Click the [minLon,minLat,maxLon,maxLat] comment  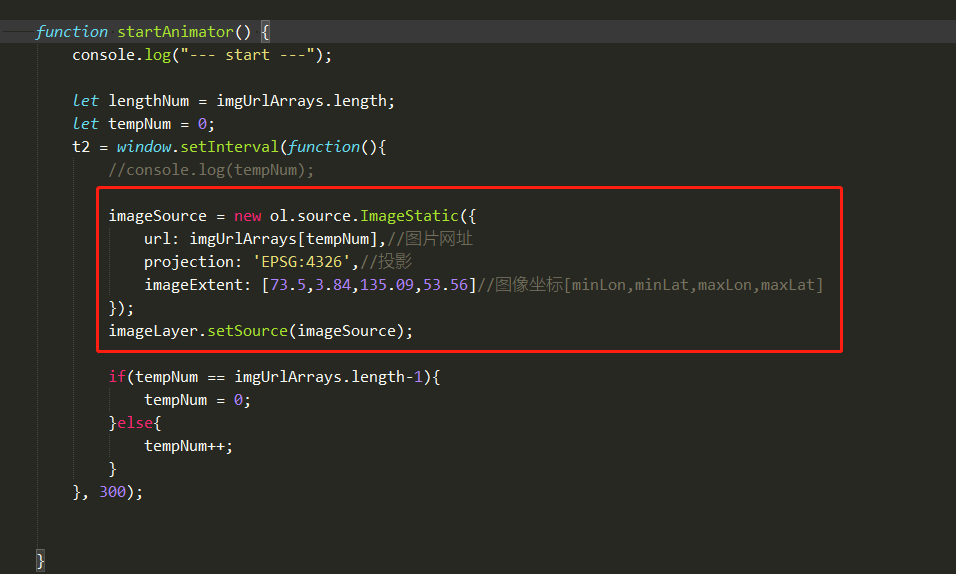pos(693,285)
